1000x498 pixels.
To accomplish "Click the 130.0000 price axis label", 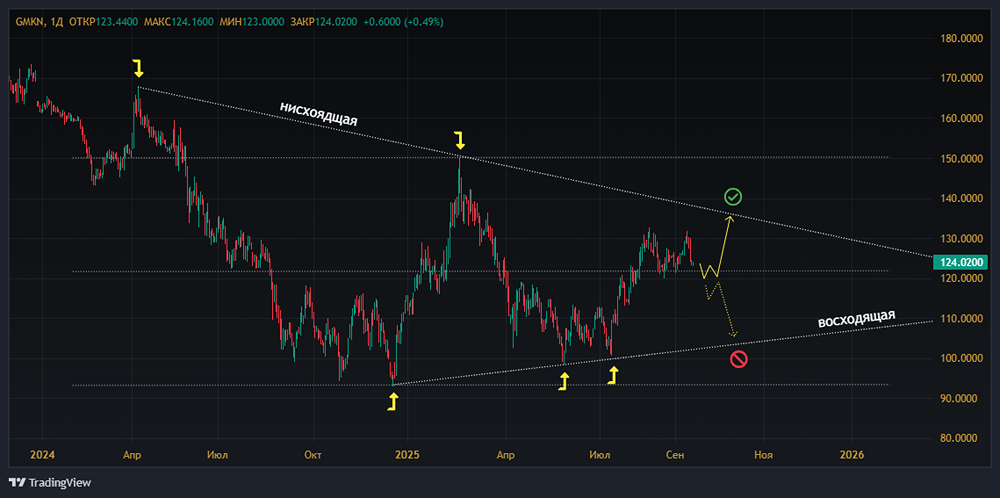I will point(962,238).
